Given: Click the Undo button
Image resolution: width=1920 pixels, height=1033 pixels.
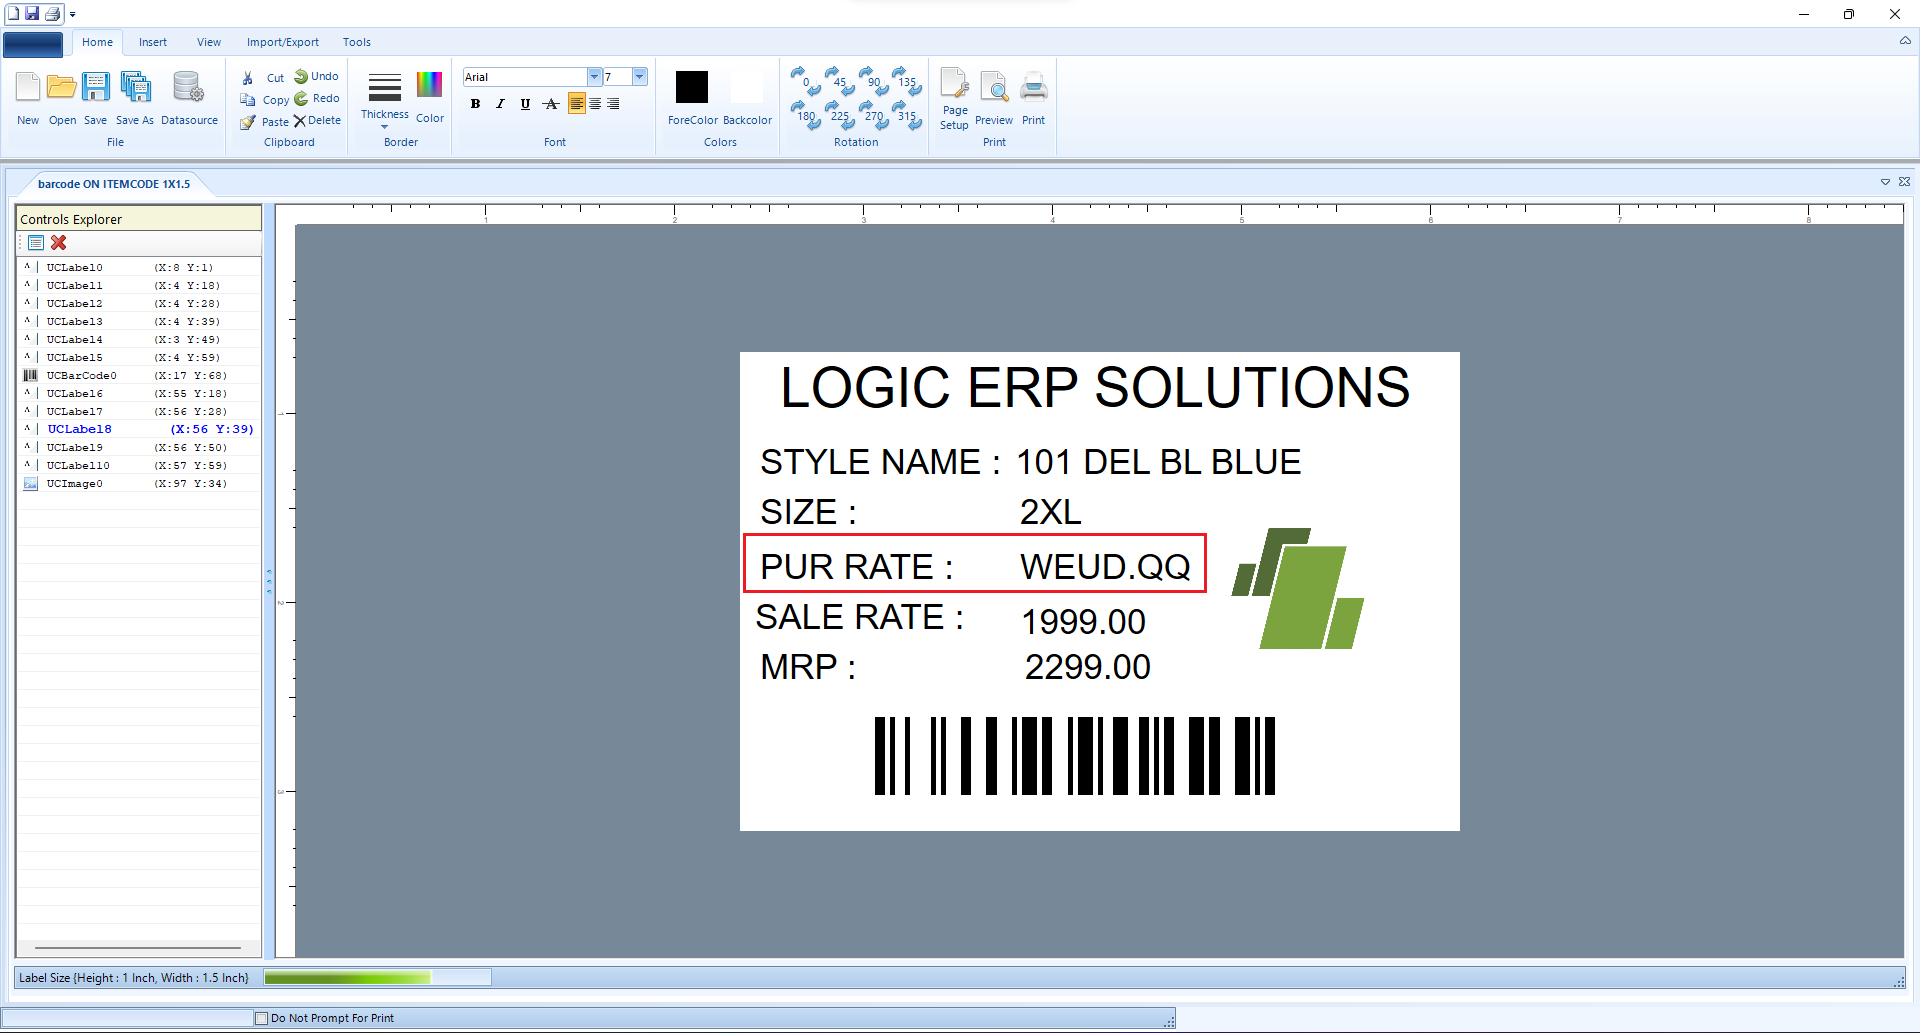Looking at the screenshot, I should (x=316, y=77).
